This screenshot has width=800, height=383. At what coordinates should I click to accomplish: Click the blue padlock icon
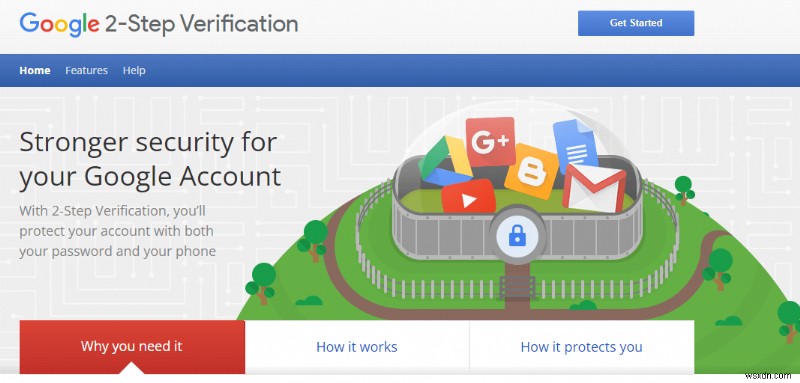pos(517,236)
